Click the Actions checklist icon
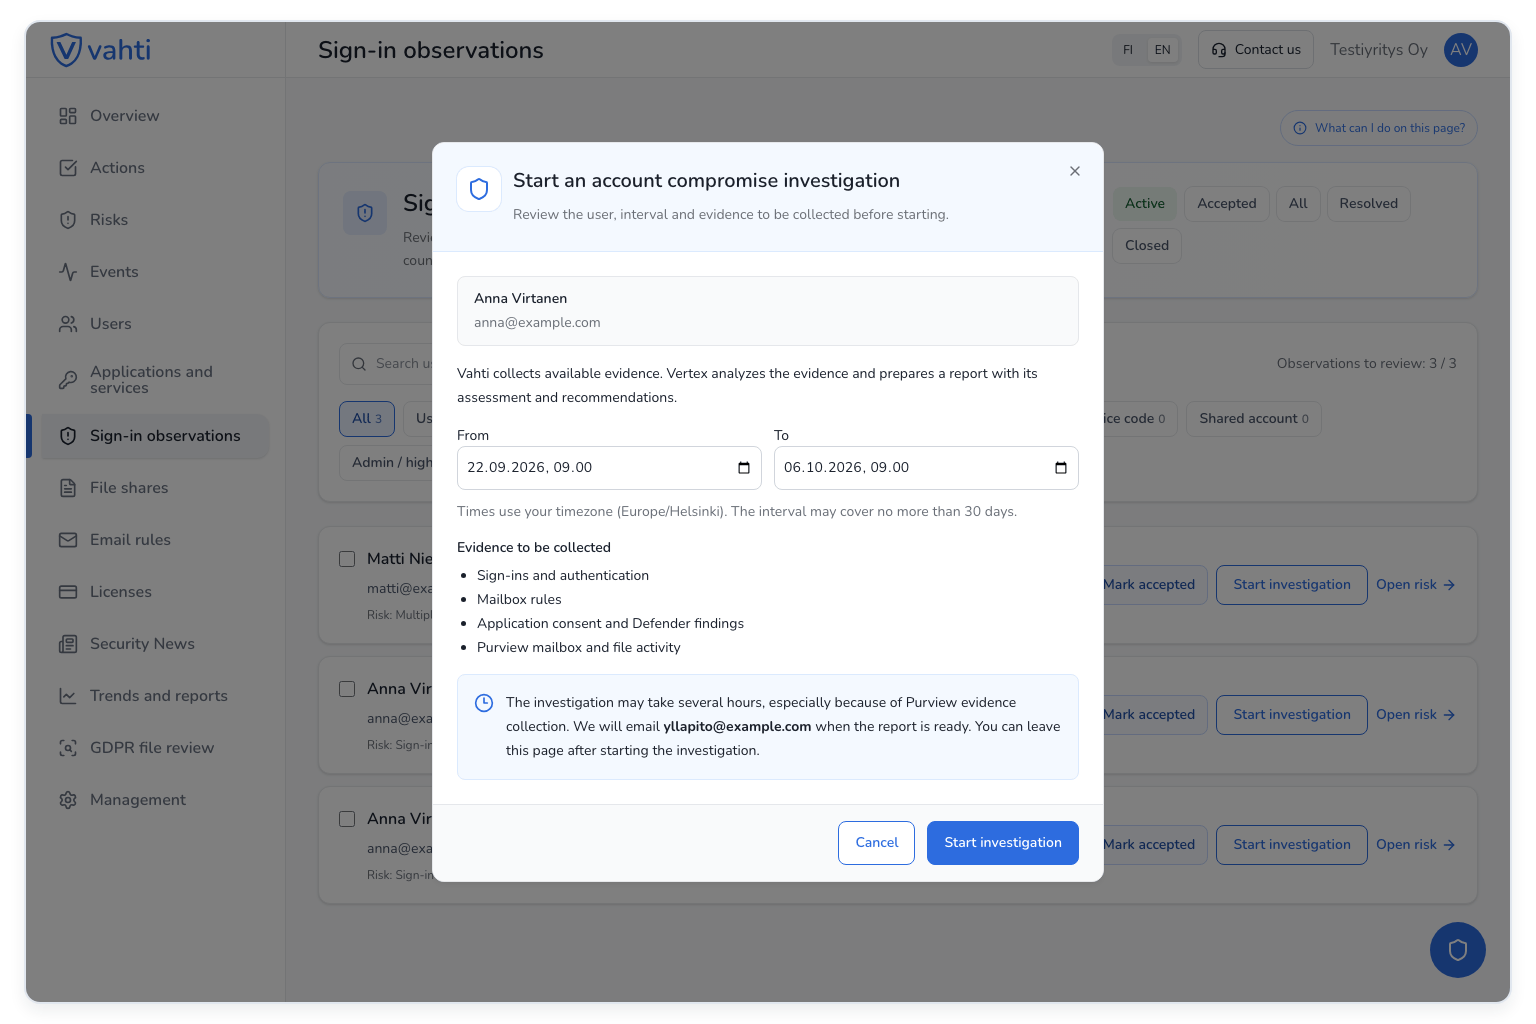1536x1024 pixels. tap(68, 168)
